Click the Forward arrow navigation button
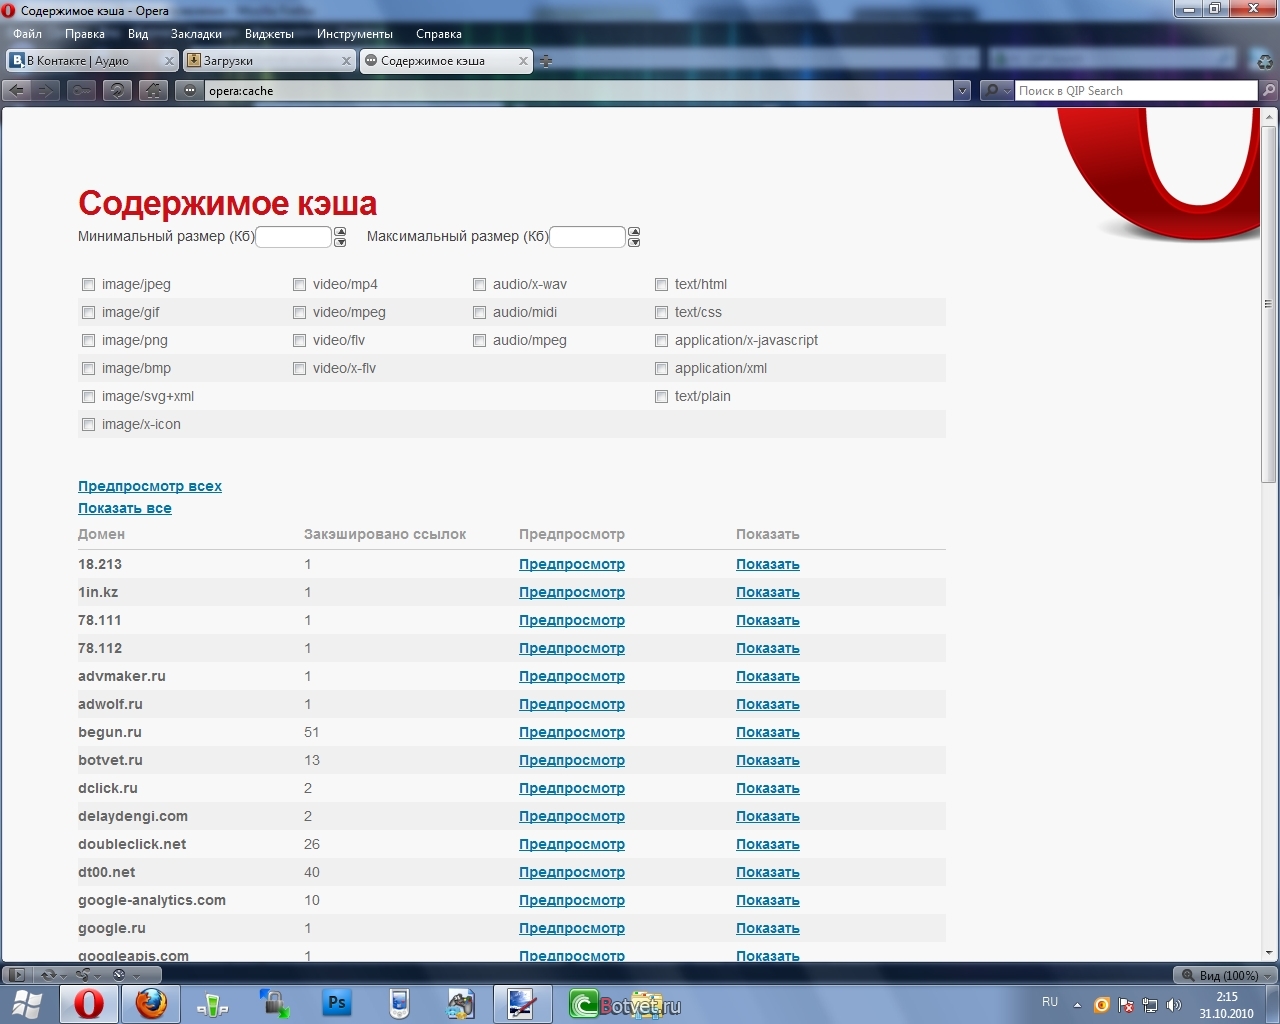The image size is (1280, 1024). (x=46, y=91)
